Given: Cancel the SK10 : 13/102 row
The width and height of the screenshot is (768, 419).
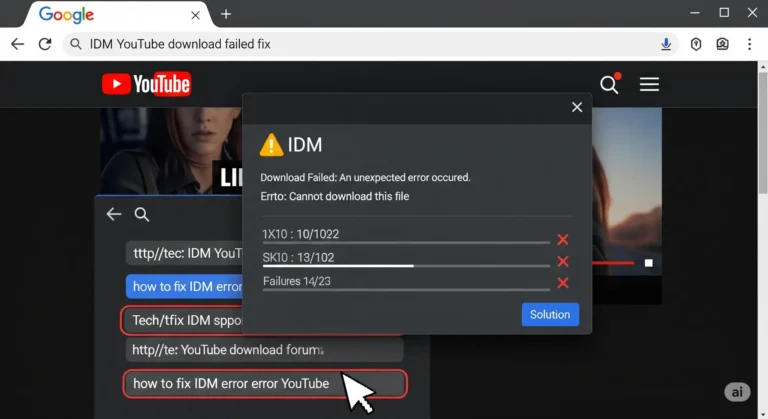Looking at the screenshot, I should [x=563, y=261].
